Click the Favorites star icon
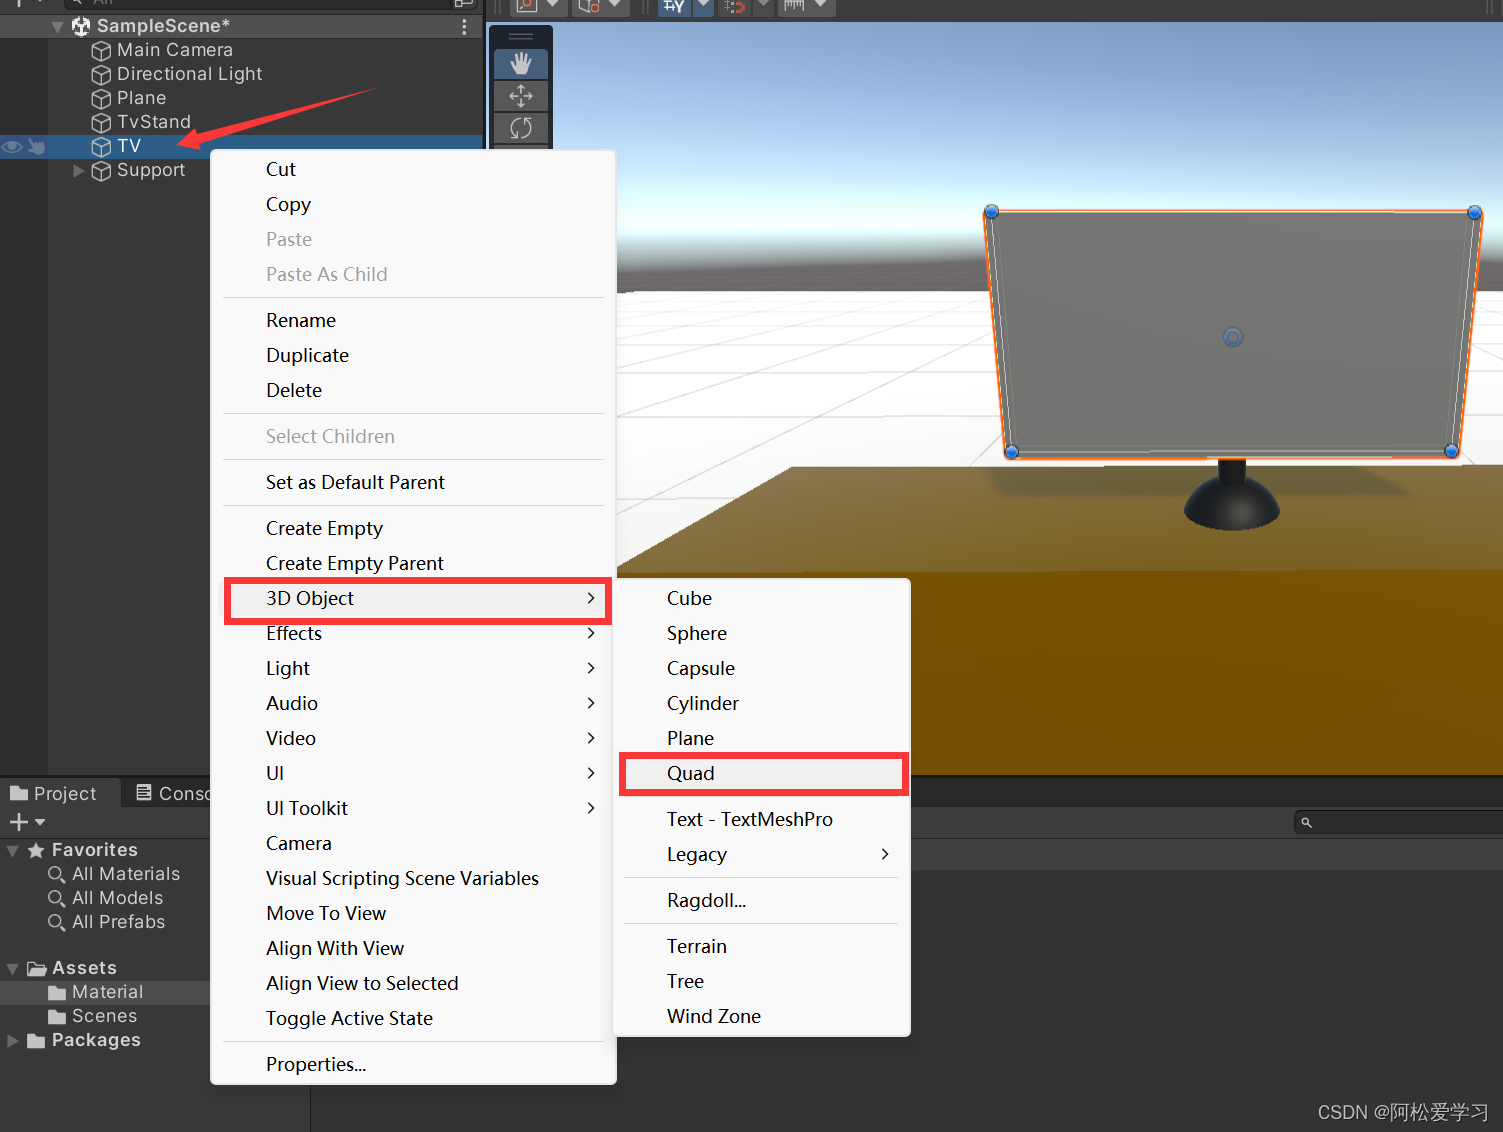This screenshot has height=1132, width=1503. [x=36, y=850]
